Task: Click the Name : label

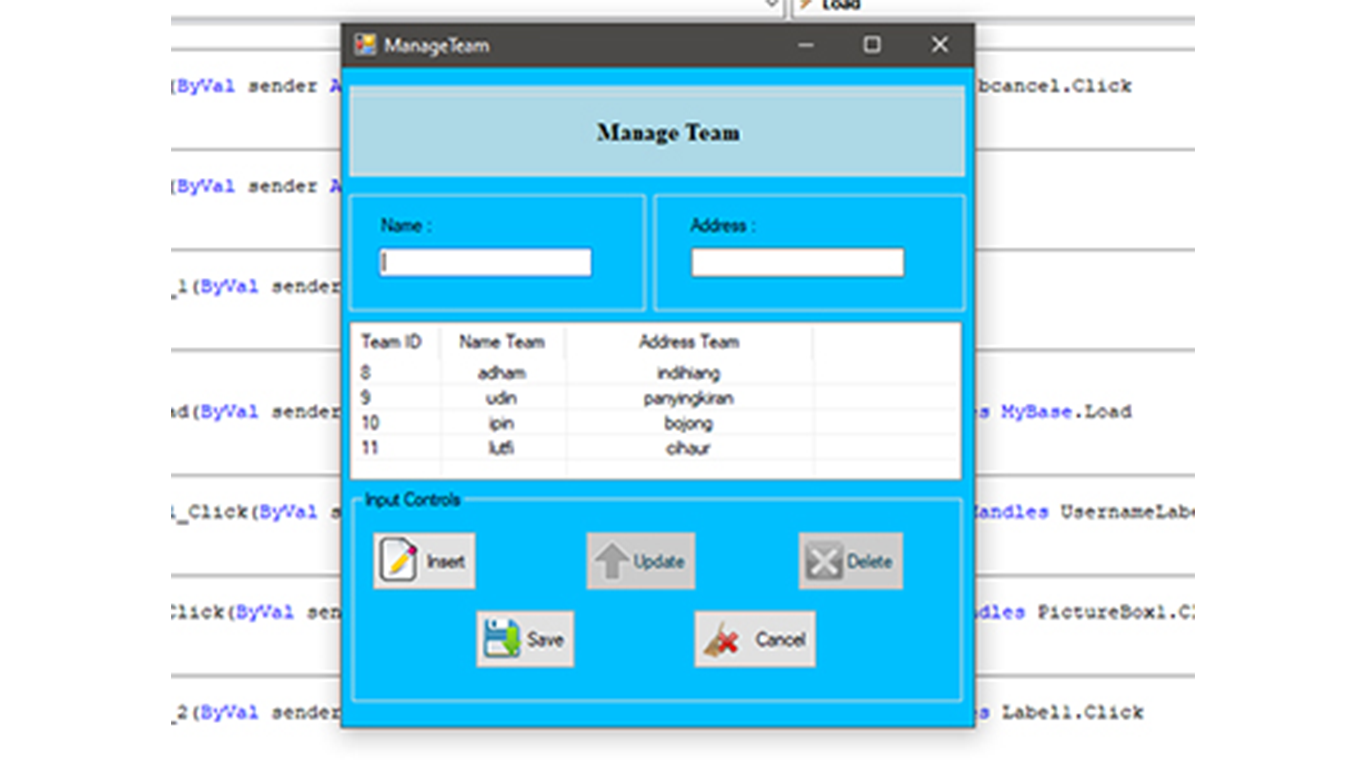Action: coord(406,226)
